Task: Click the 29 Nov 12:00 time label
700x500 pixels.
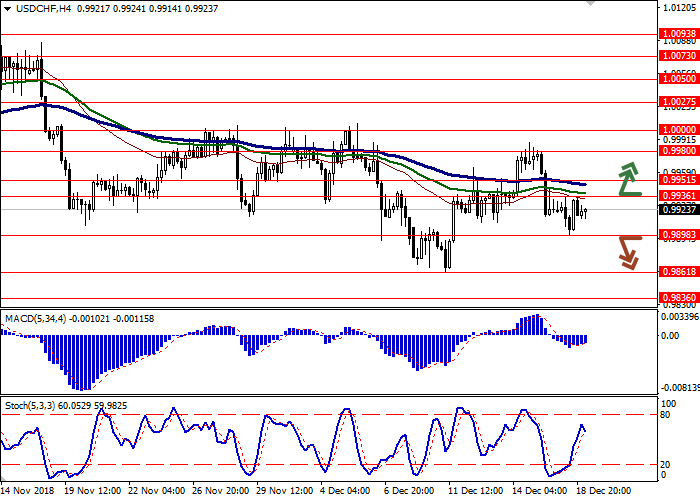Action: click(x=283, y=492)
